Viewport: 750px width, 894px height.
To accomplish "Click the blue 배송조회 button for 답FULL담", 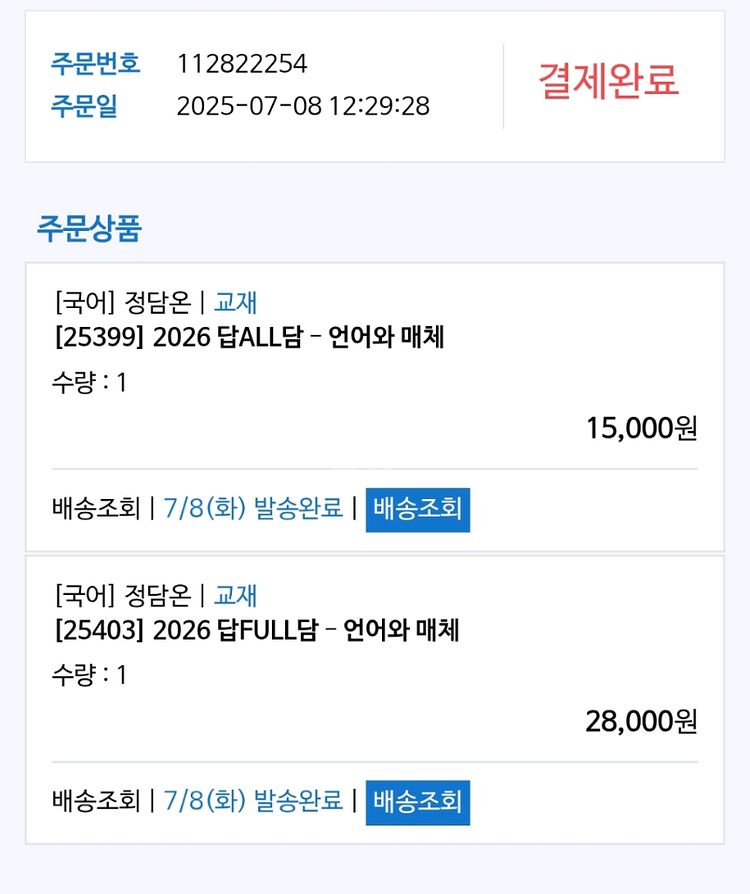I will point(417,802).
